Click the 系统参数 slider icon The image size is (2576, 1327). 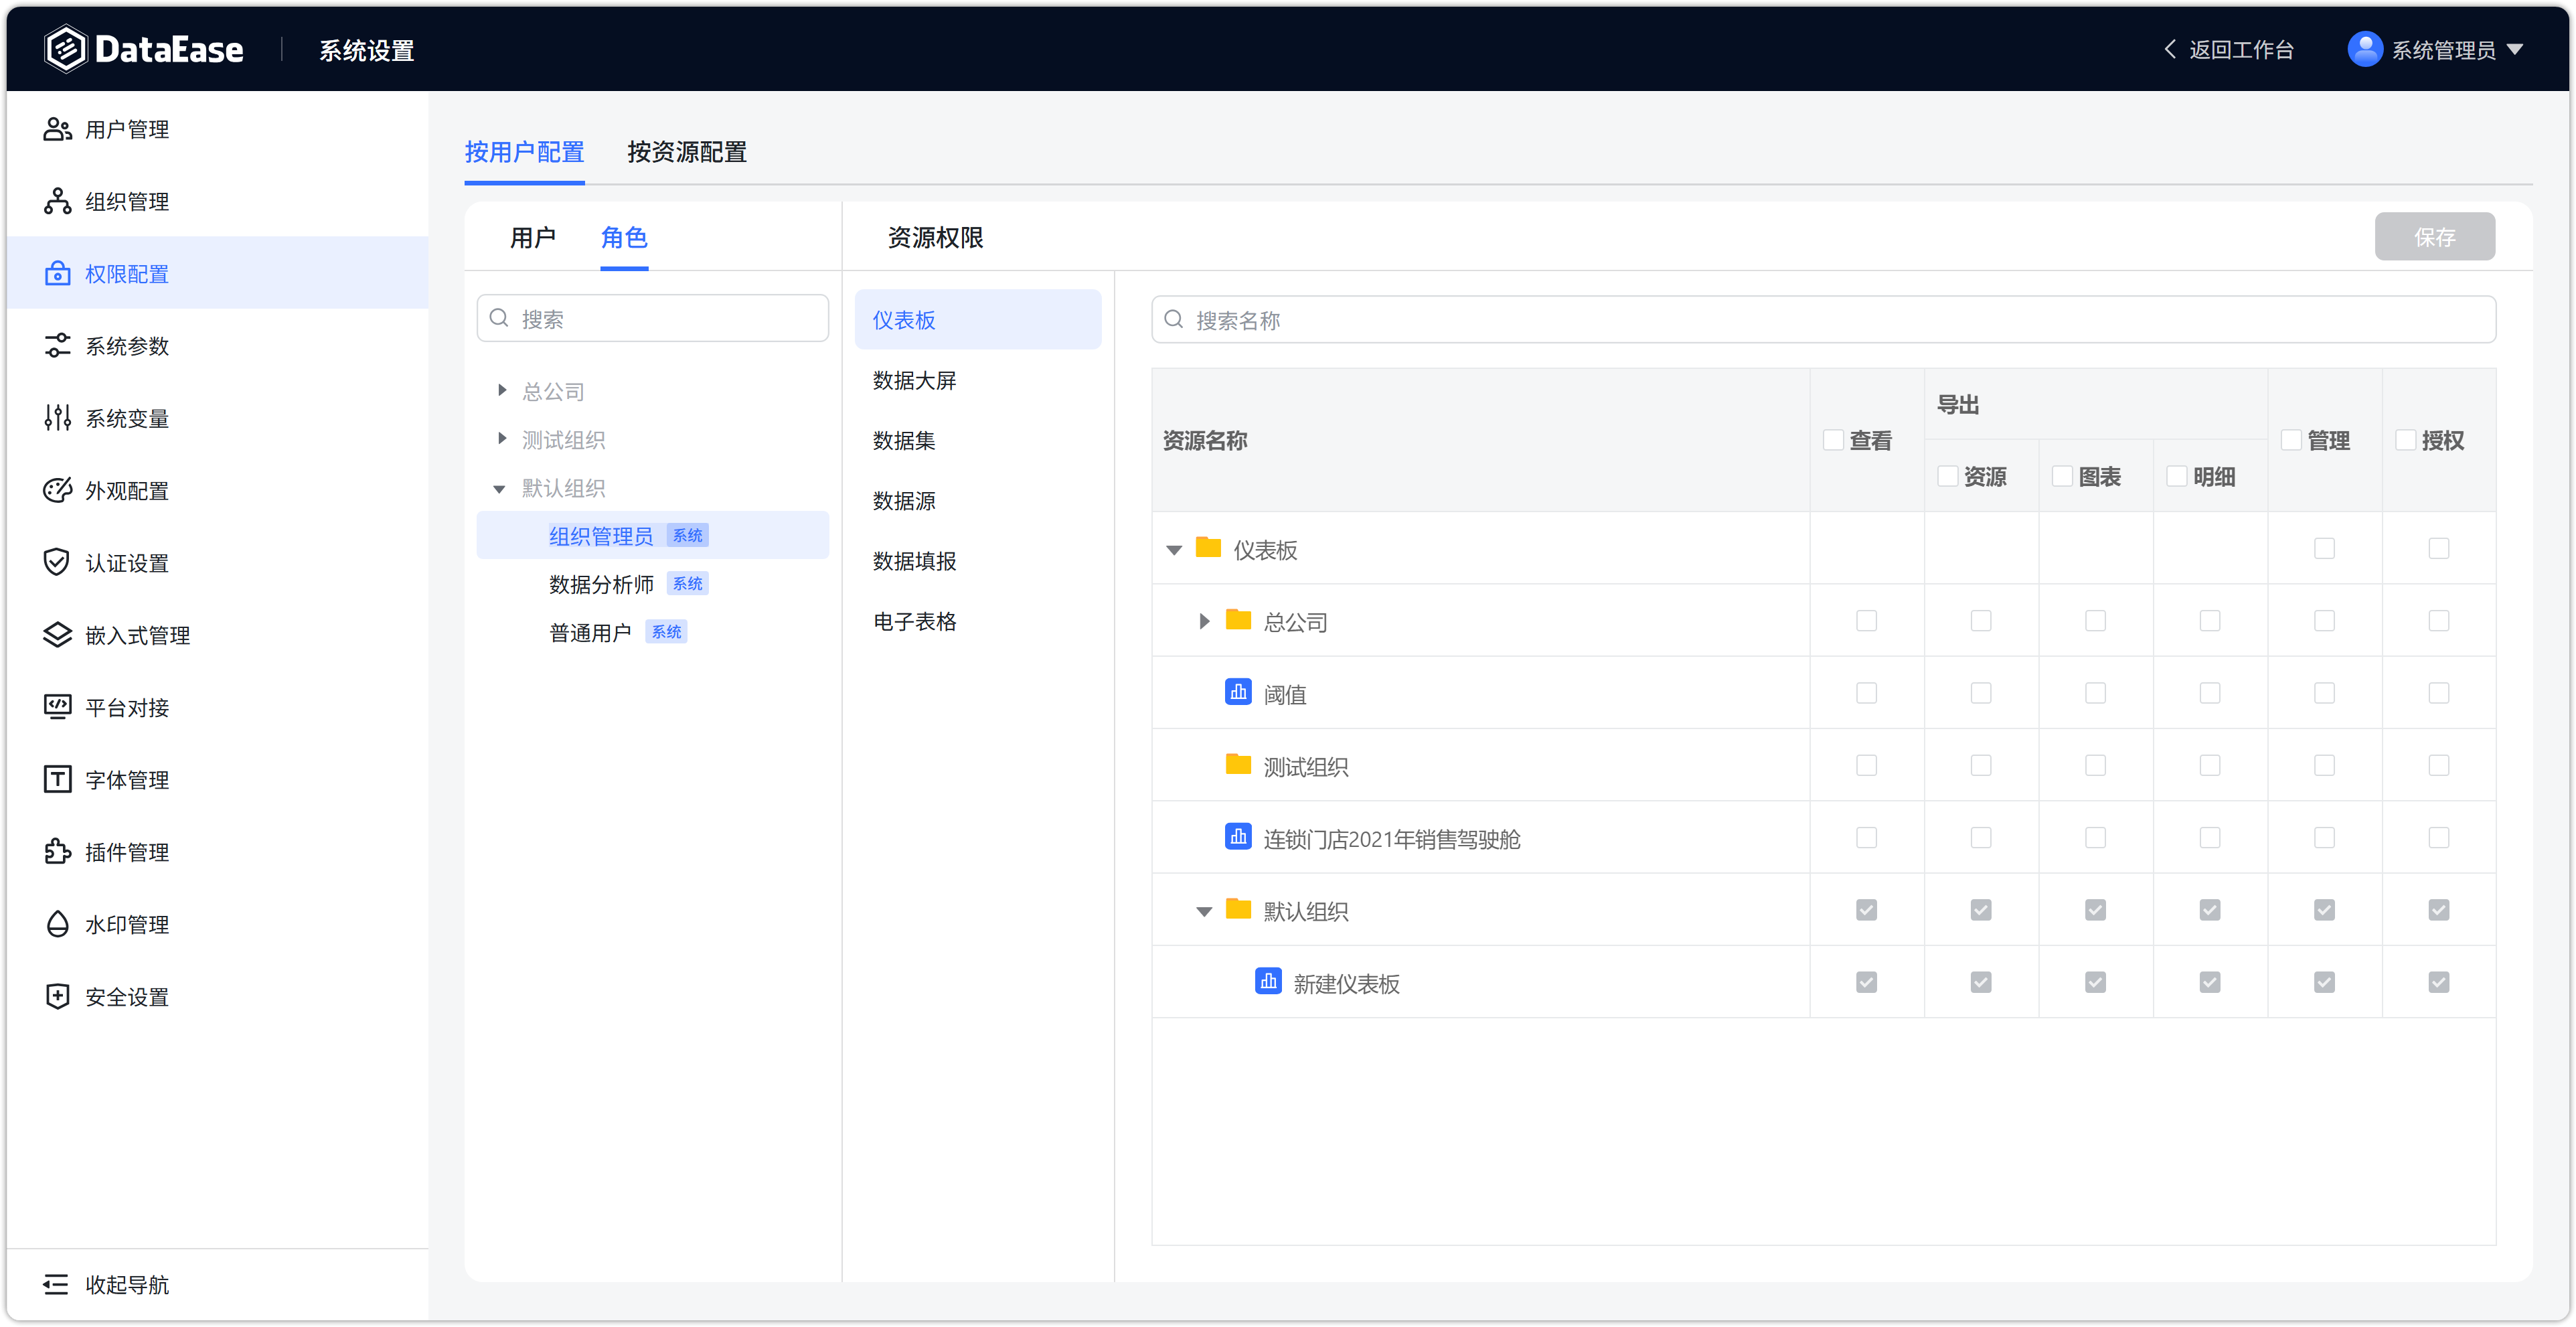coord(58,346)
